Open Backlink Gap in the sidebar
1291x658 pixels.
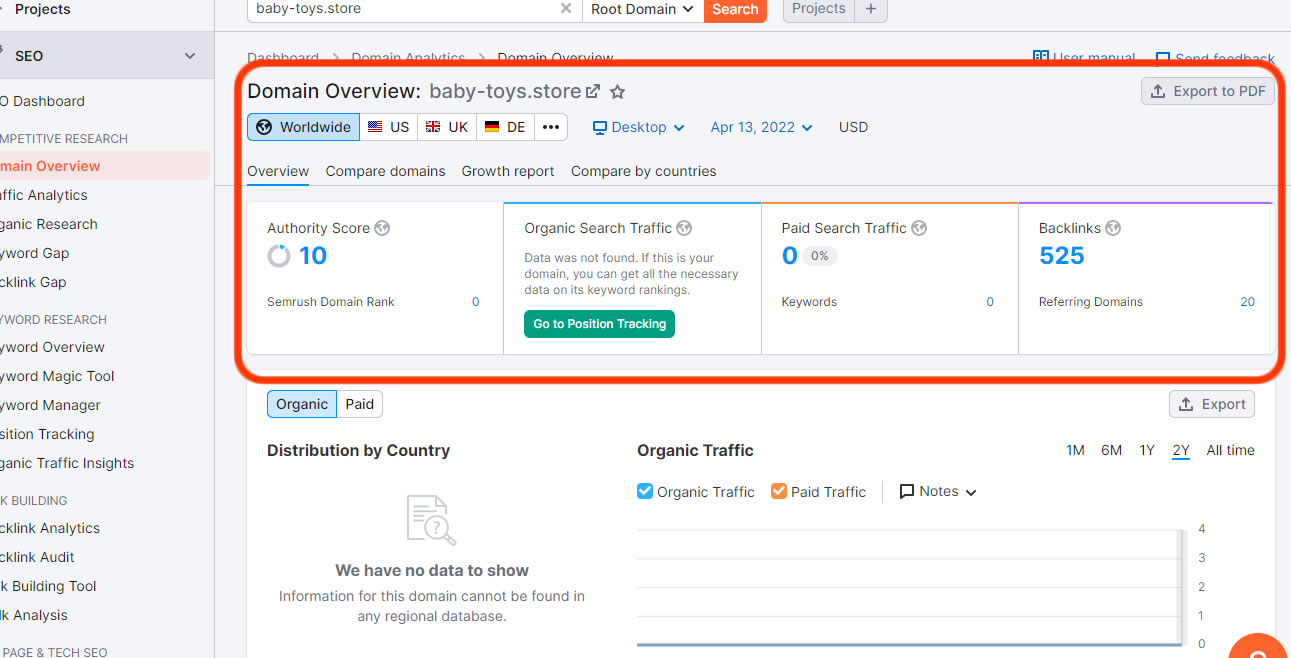33,282
